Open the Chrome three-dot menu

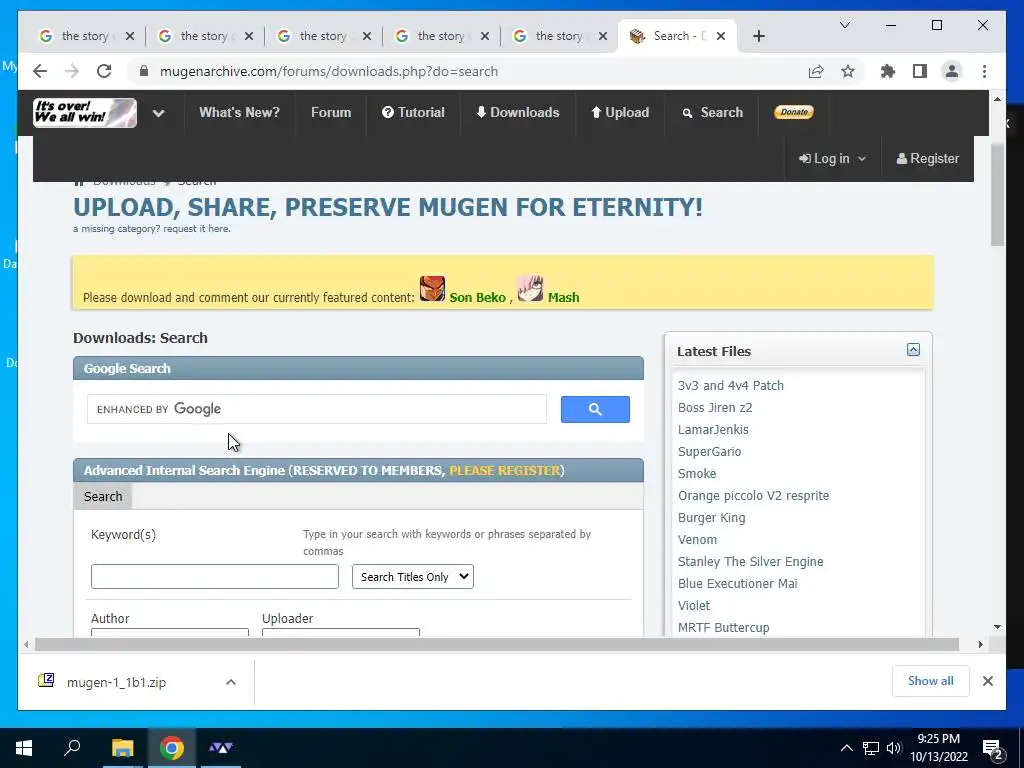pos(984,71)
